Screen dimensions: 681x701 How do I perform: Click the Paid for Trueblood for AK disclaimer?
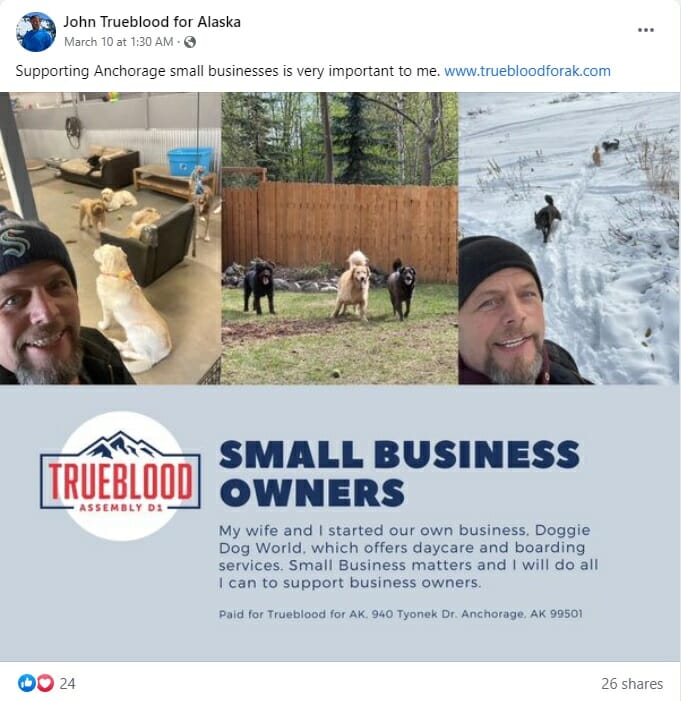(x=401, y=614)
